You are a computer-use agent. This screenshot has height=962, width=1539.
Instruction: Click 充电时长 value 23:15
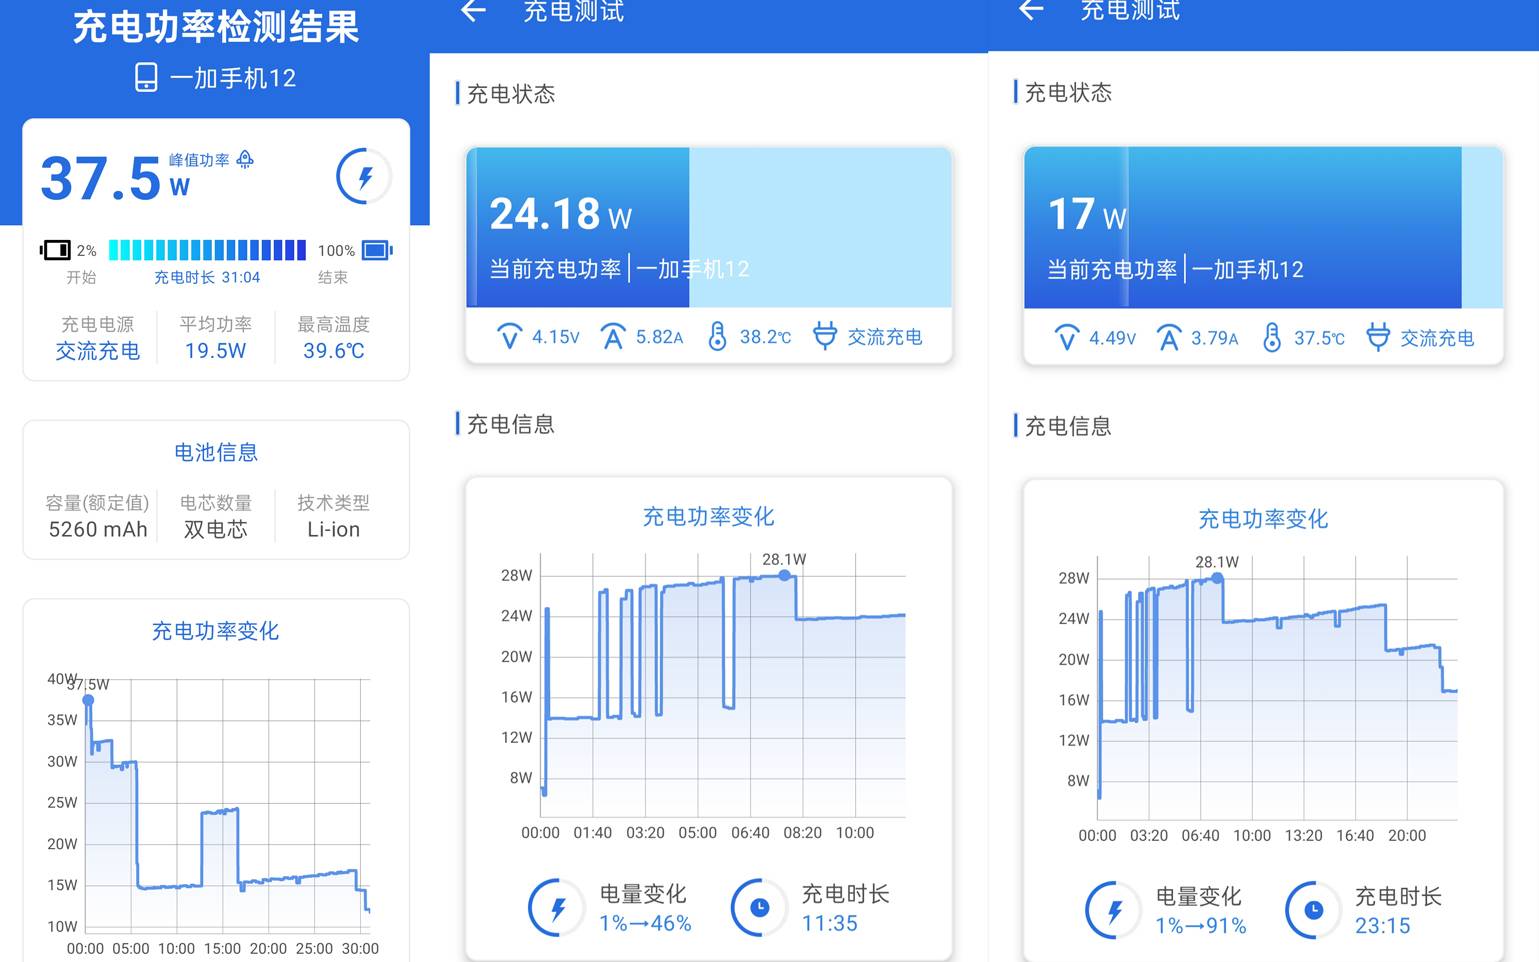(1383, 926)
